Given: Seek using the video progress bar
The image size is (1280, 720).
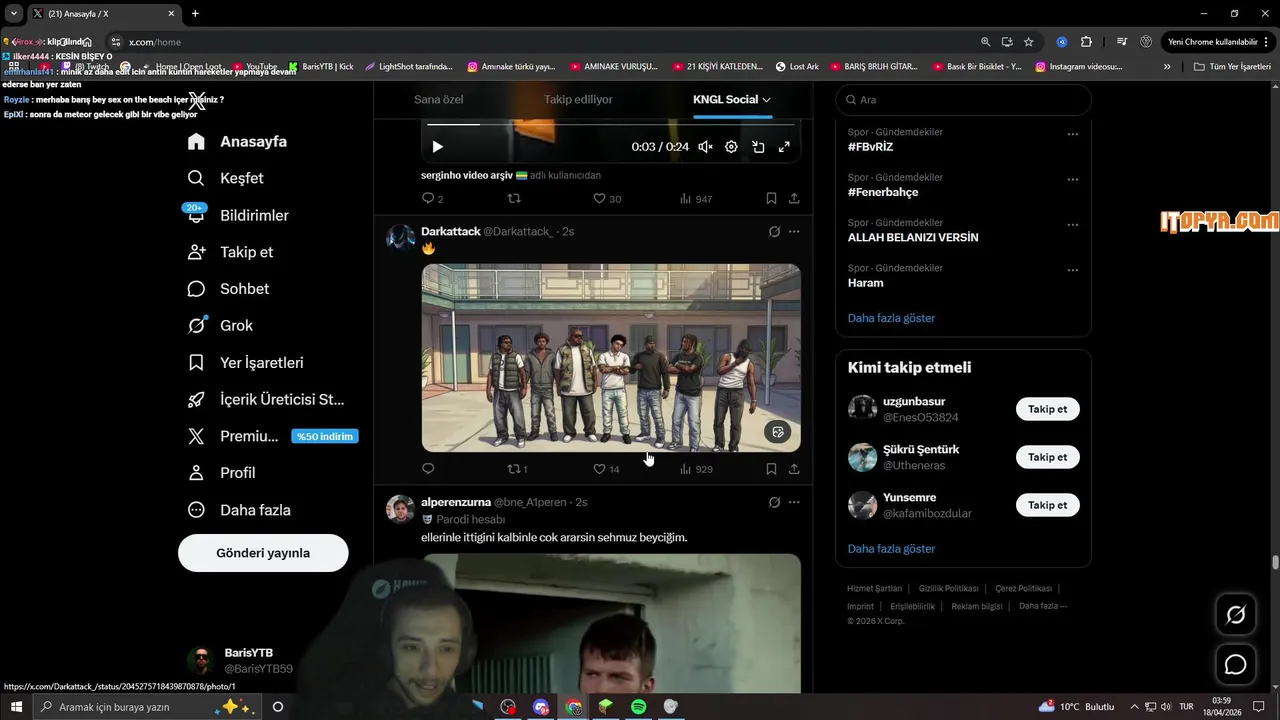Looking at the screenshot, I should click(610, 125).
